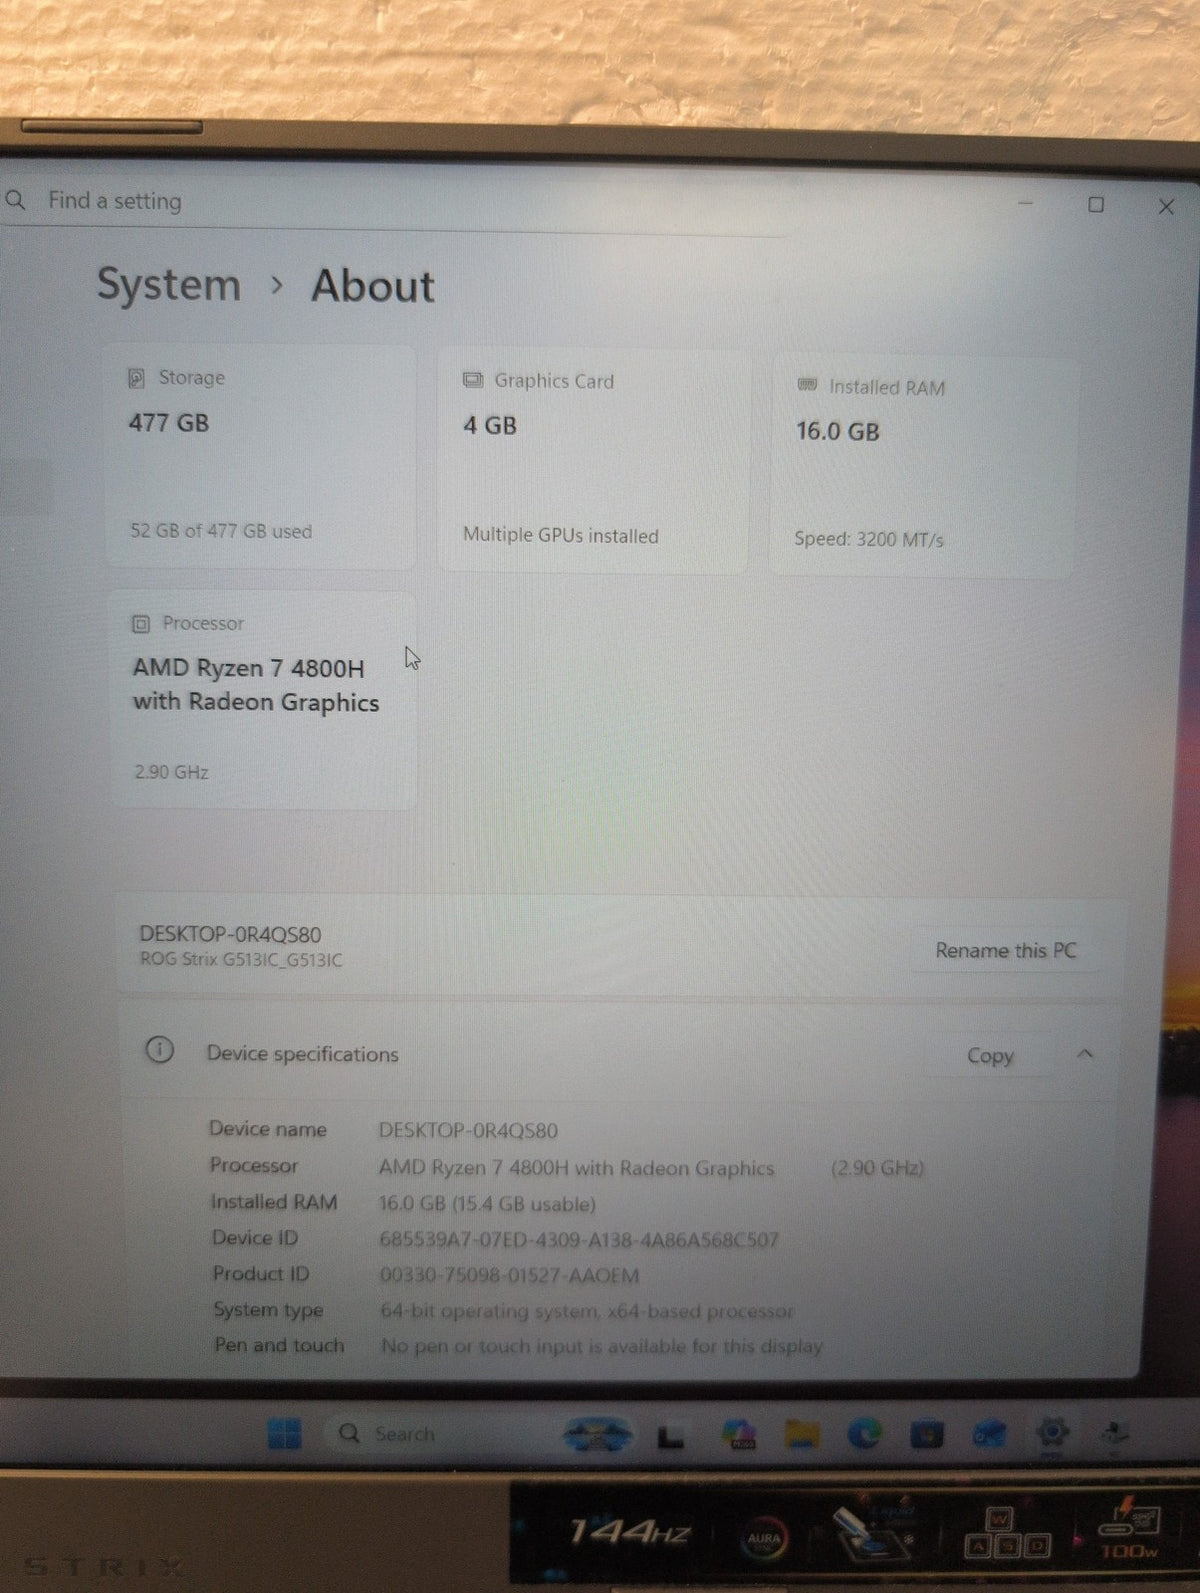Click 52 GB of 477 GB used
The width and height of the screenshot is (1200, 1593).
(x=221, y=531)
